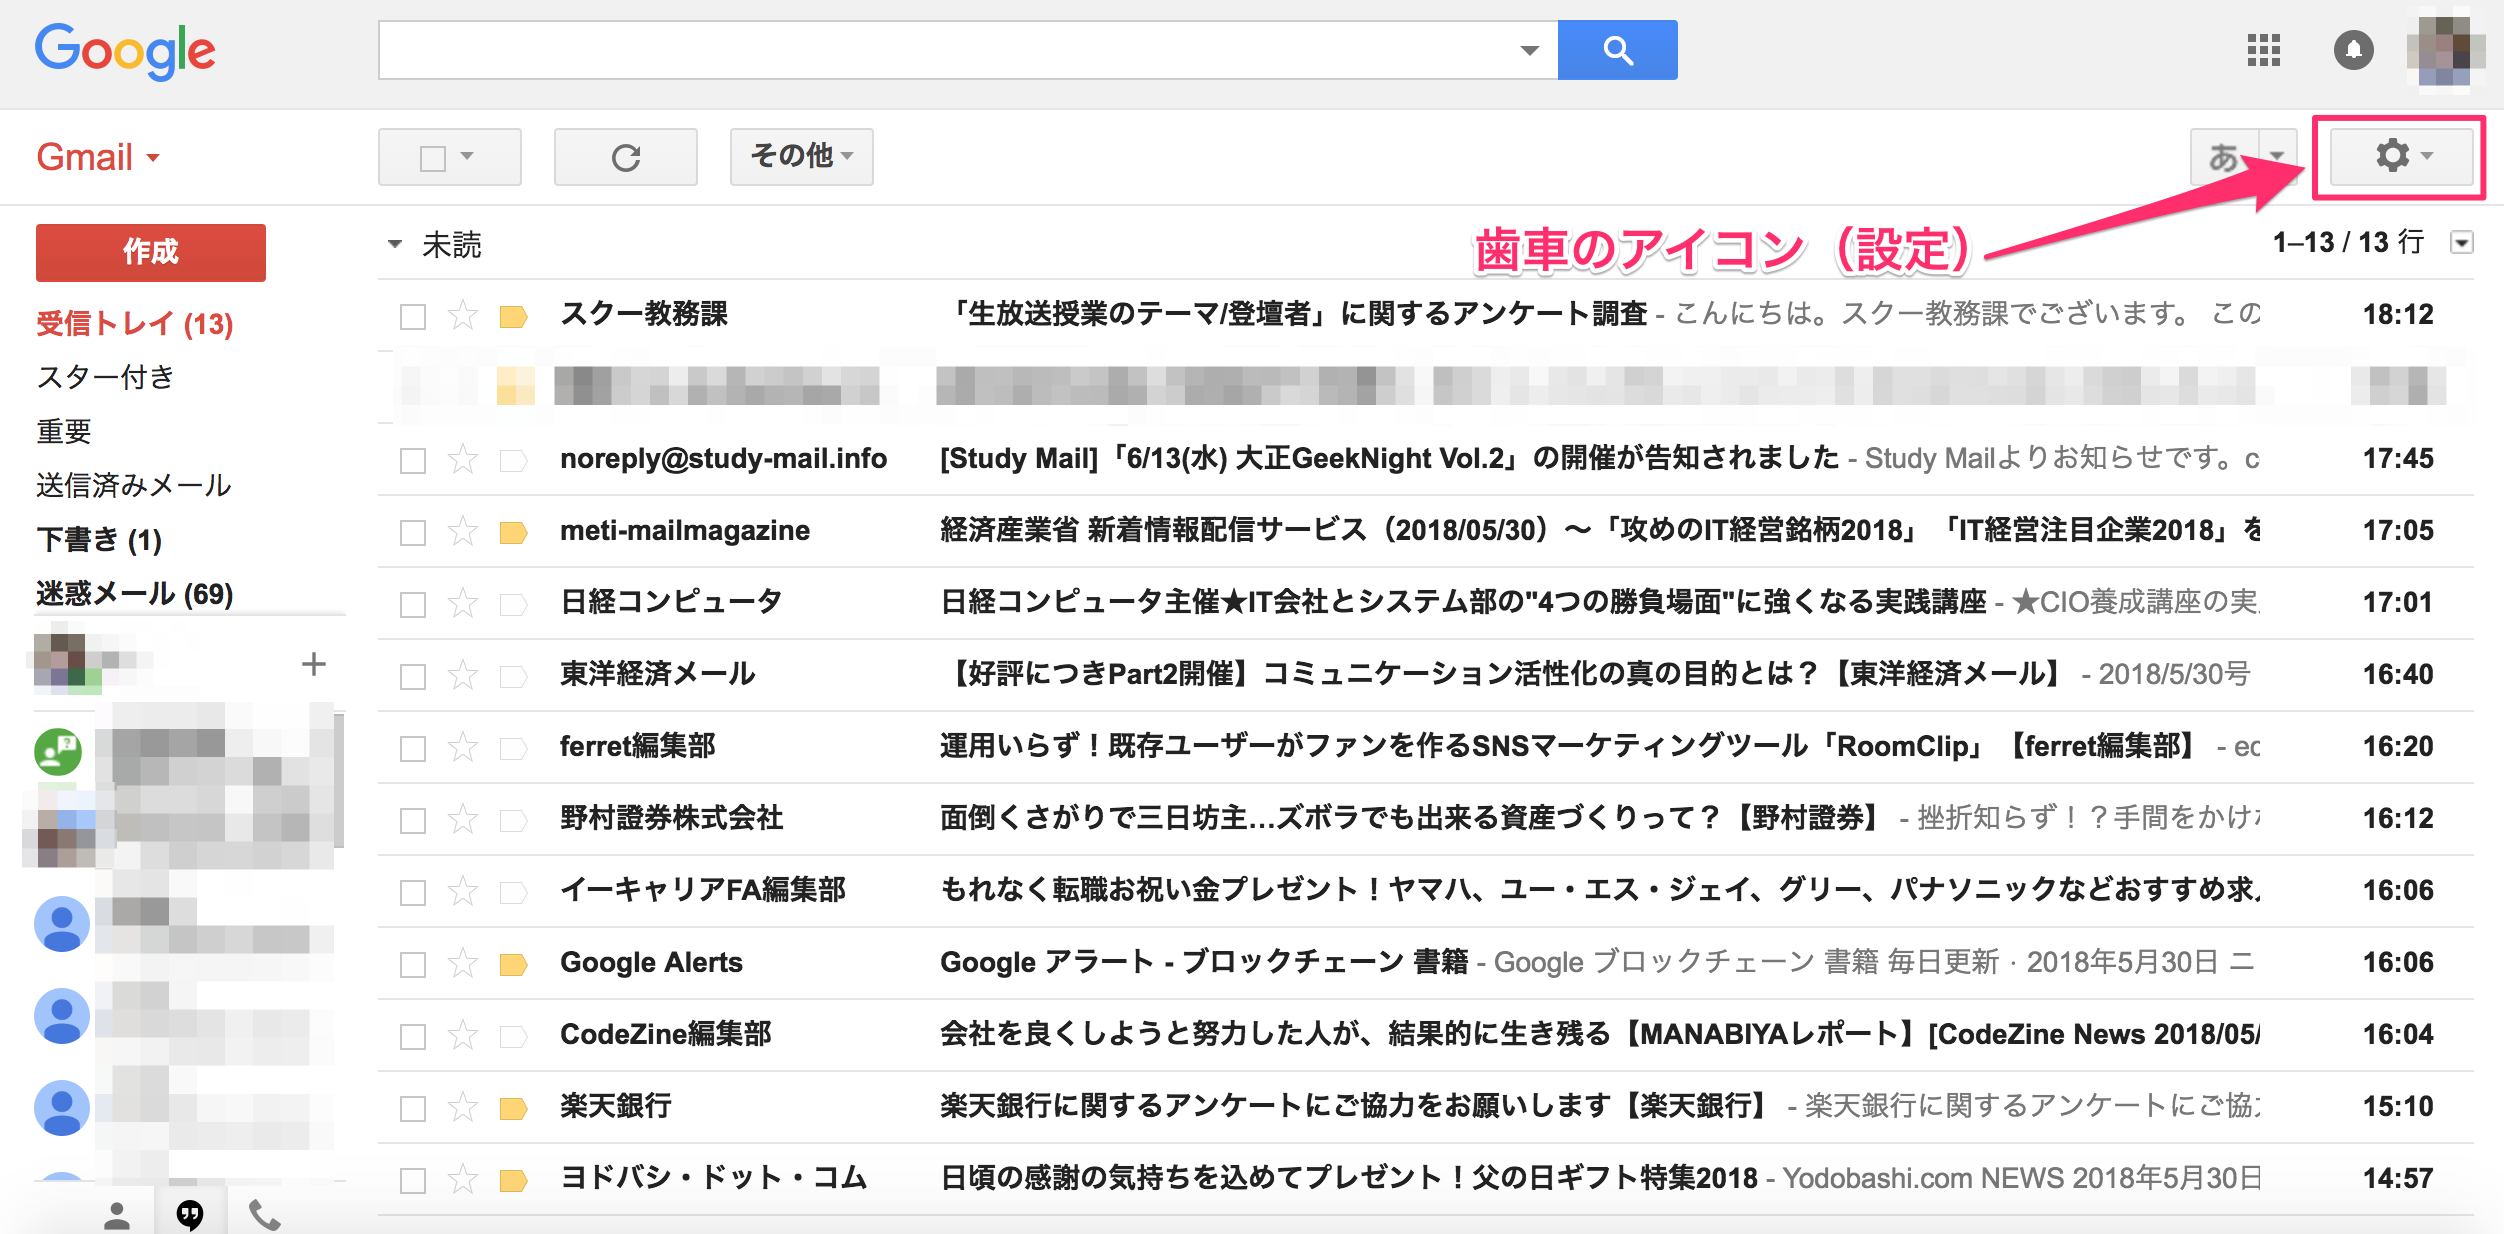
Task: Star the Google Alerts message
Action: click(x=462, y=963)
